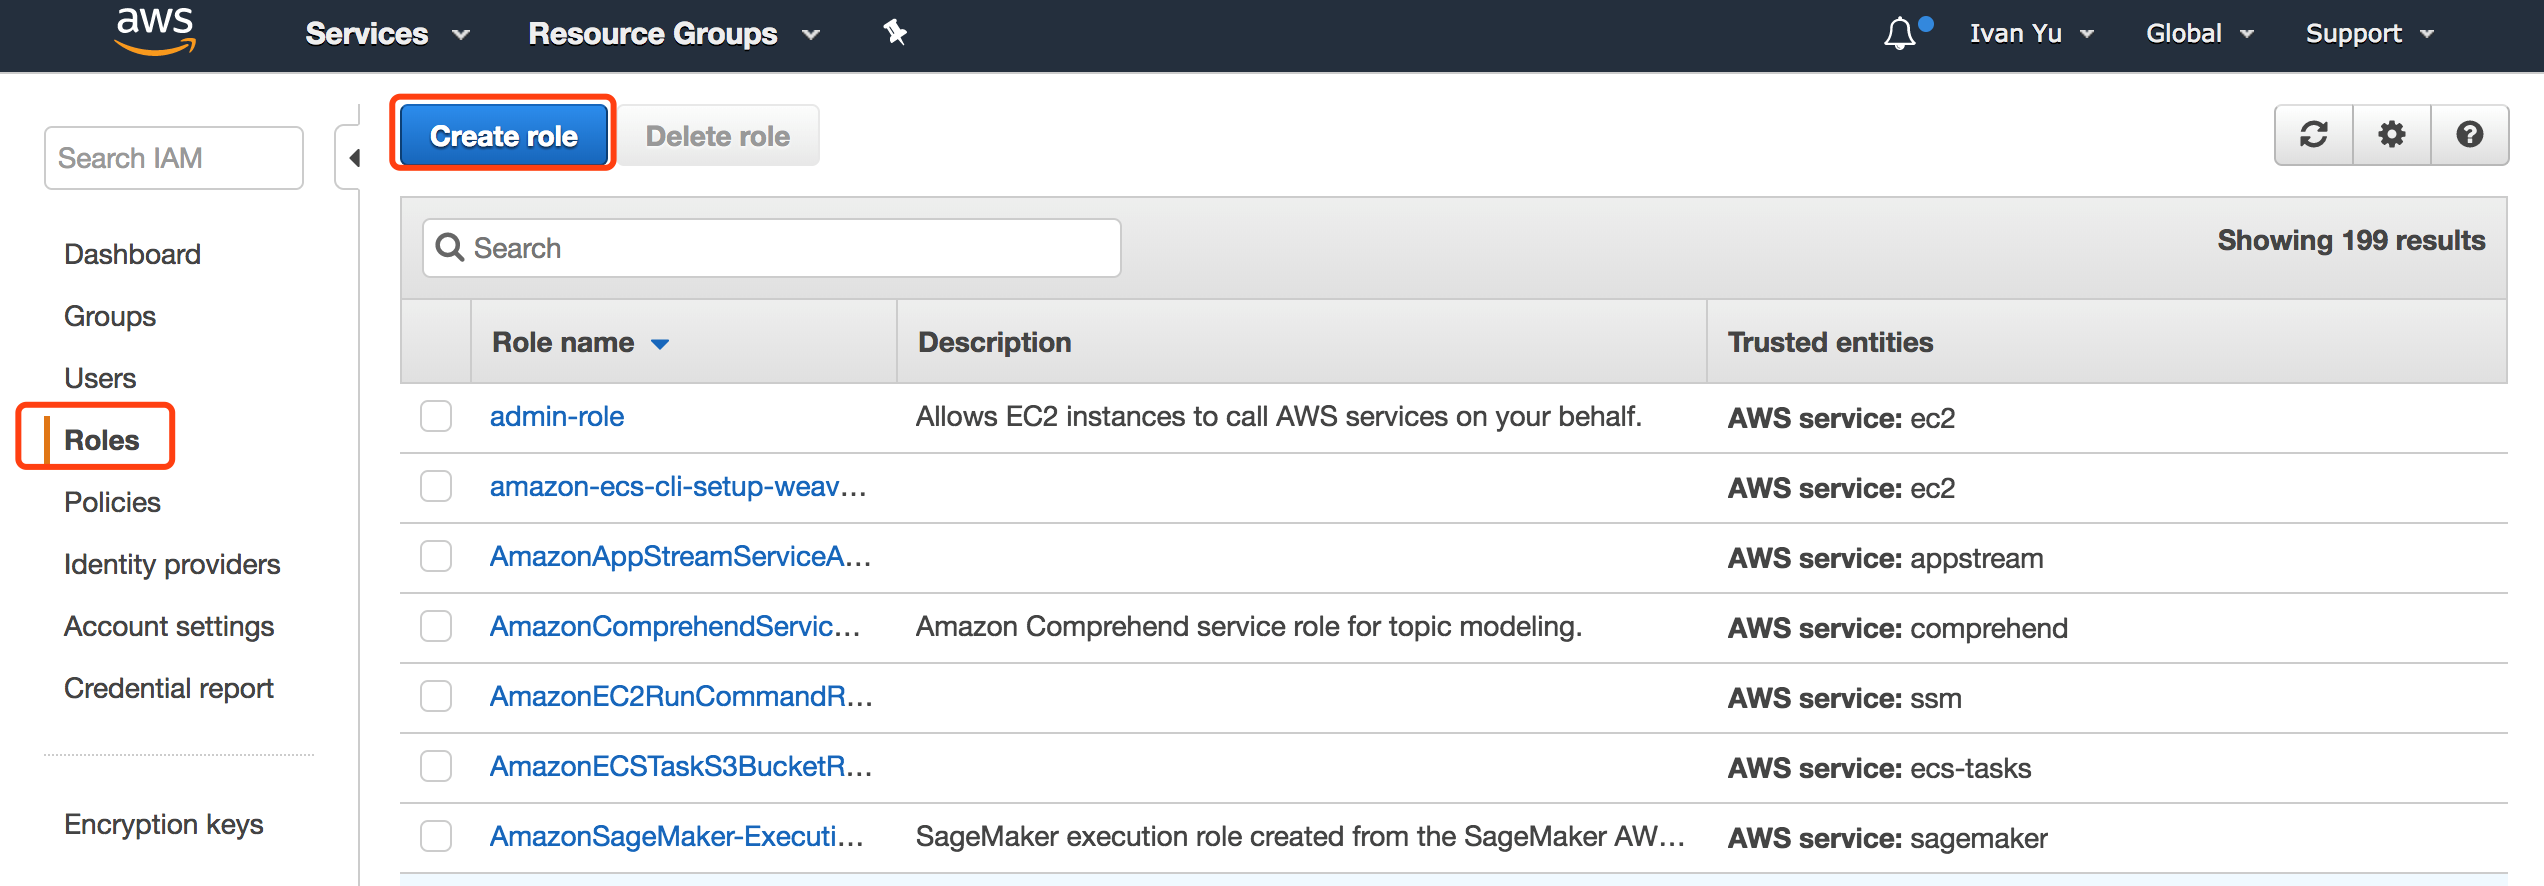The image size is (2544, 886).
Task: Expand the Services dropdown
Action: point(387,34)
